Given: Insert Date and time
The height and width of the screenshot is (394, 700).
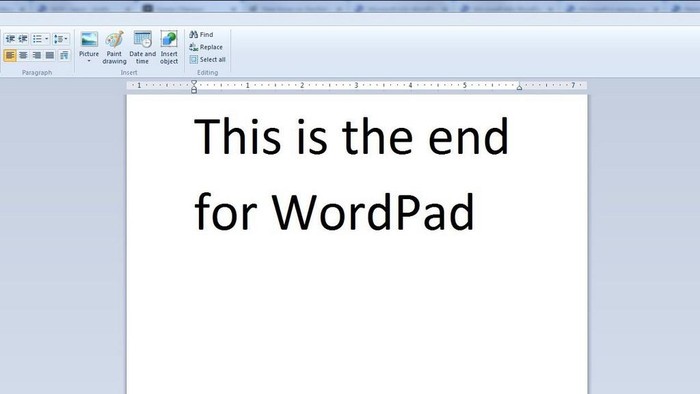Looking at the screenshot, I should click(x=142, y=47).
